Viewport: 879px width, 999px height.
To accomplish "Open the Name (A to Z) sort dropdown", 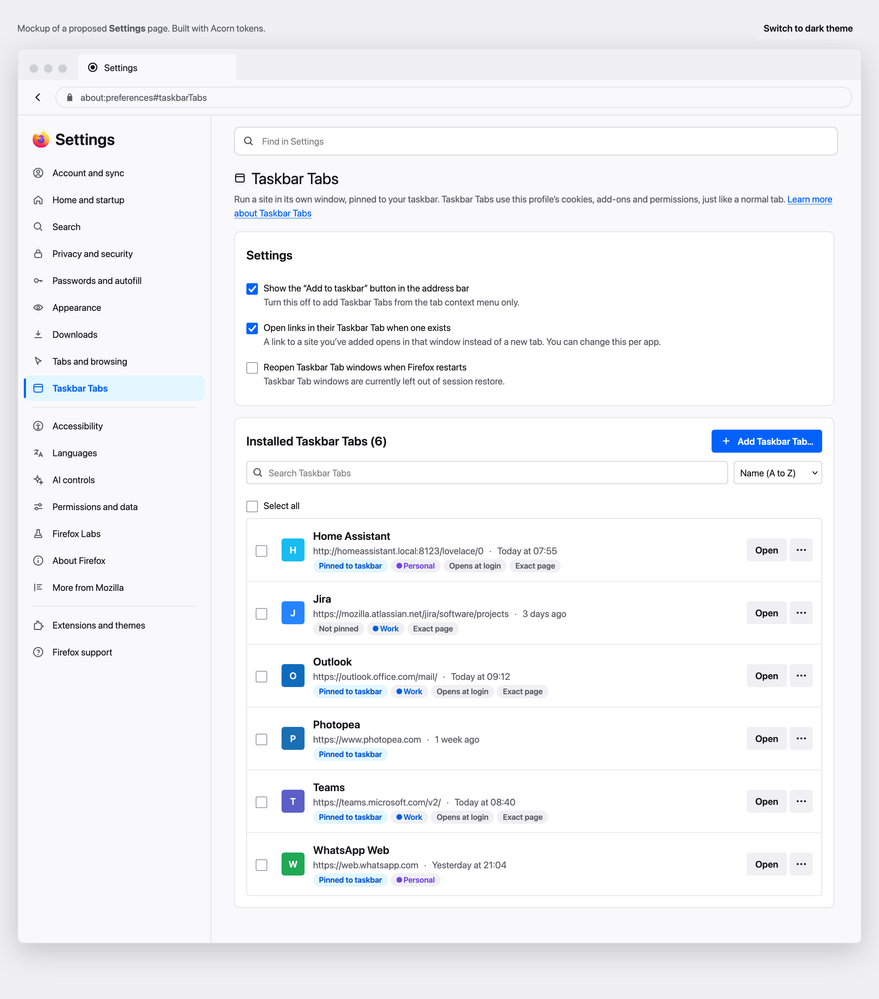I will point(778,473).
